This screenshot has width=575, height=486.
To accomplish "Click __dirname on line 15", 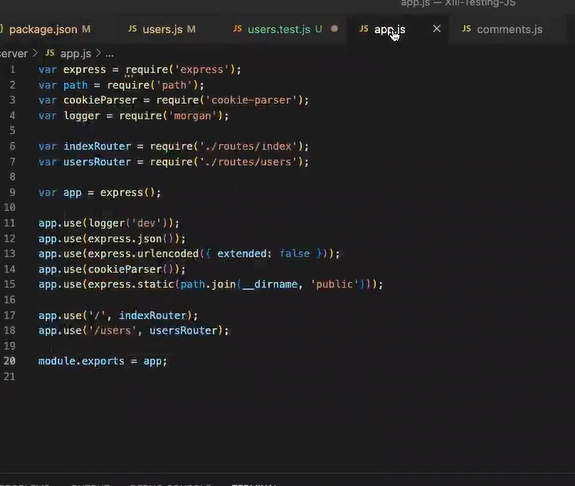I will [270, 284].
